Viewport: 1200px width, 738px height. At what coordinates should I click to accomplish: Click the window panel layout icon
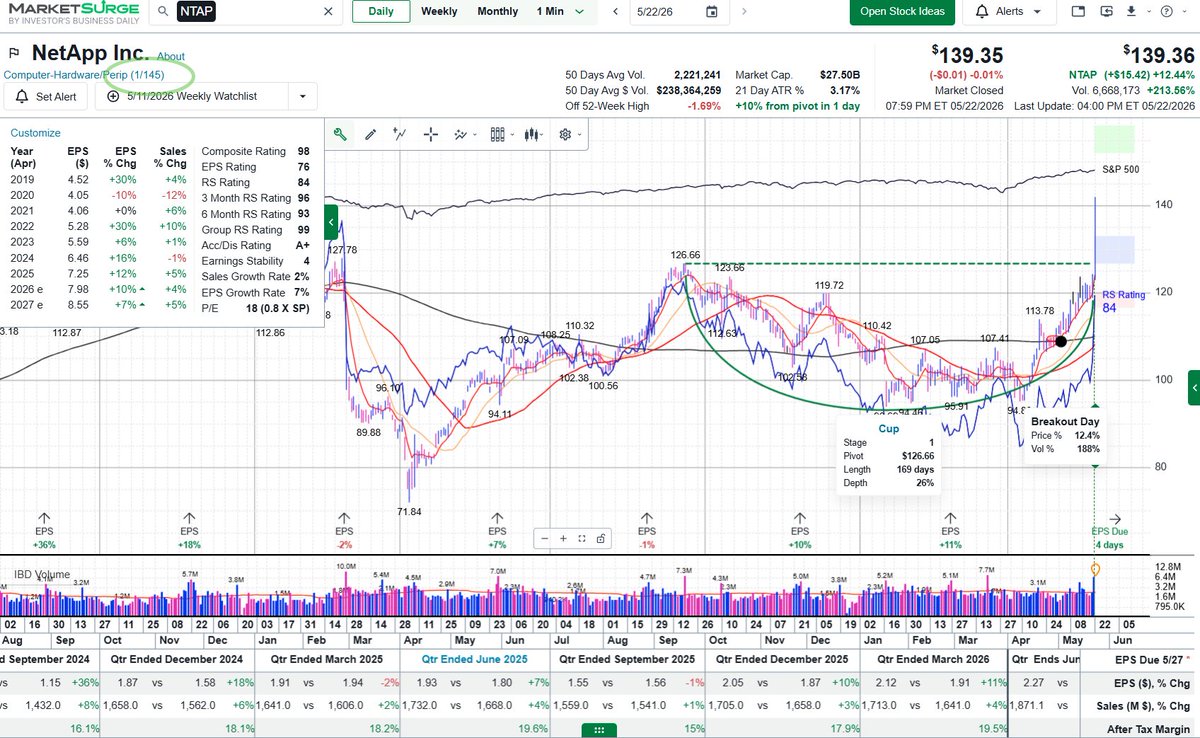click(1078, 11)
